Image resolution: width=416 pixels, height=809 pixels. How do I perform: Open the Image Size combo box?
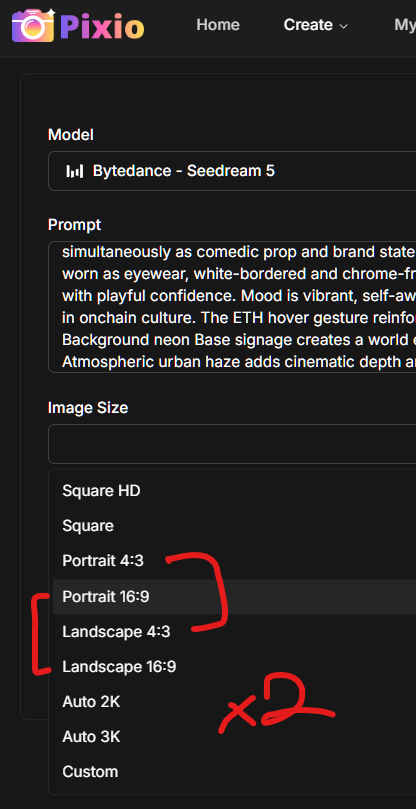232,444
